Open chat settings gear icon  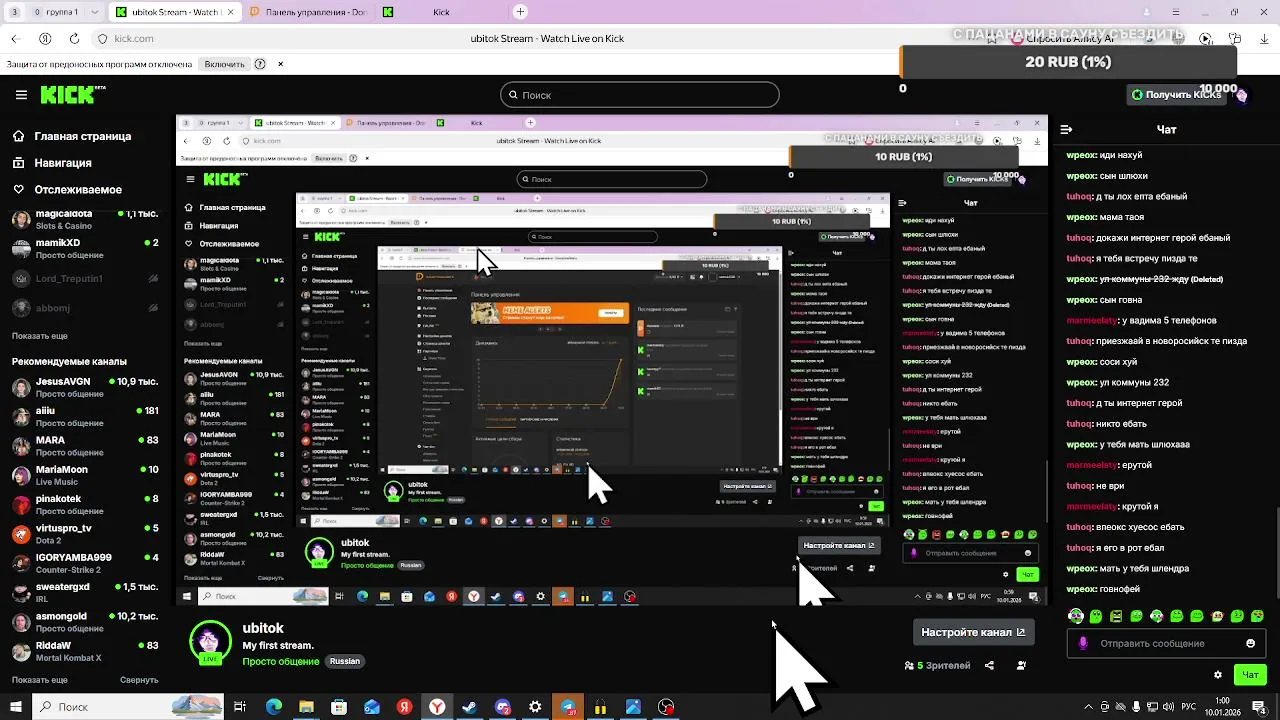(1217, 675)
